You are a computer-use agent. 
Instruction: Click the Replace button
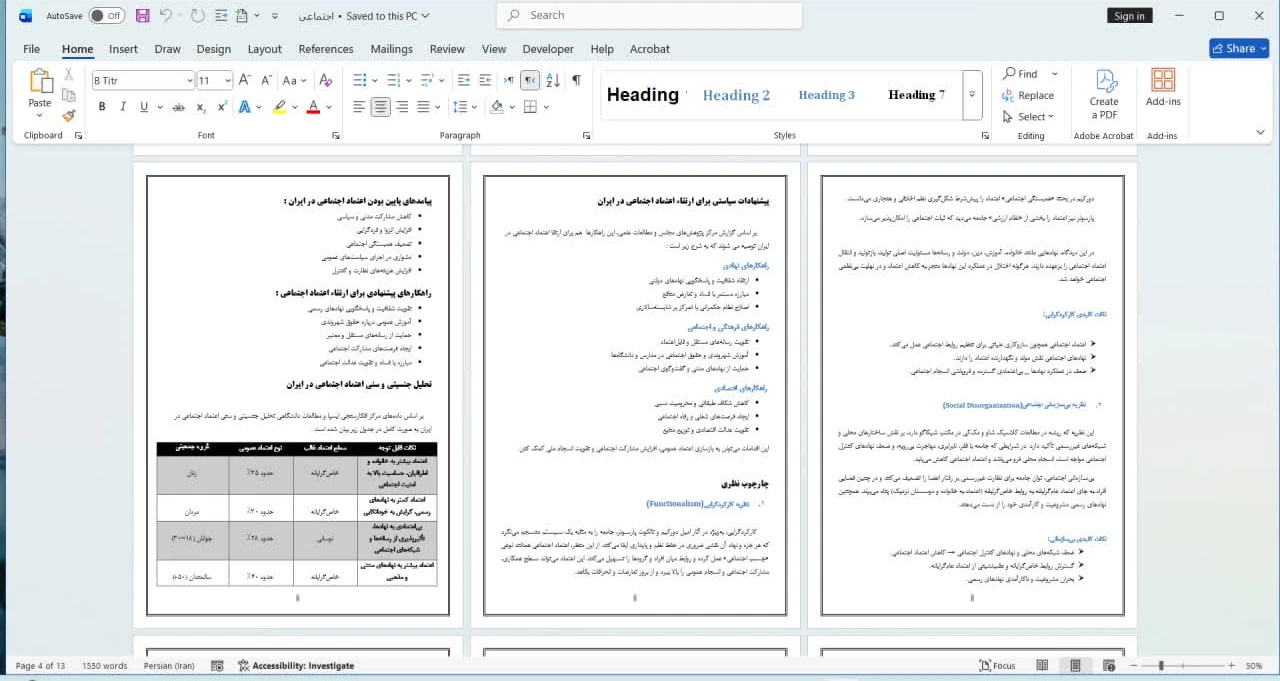(x=1028, y=95)
